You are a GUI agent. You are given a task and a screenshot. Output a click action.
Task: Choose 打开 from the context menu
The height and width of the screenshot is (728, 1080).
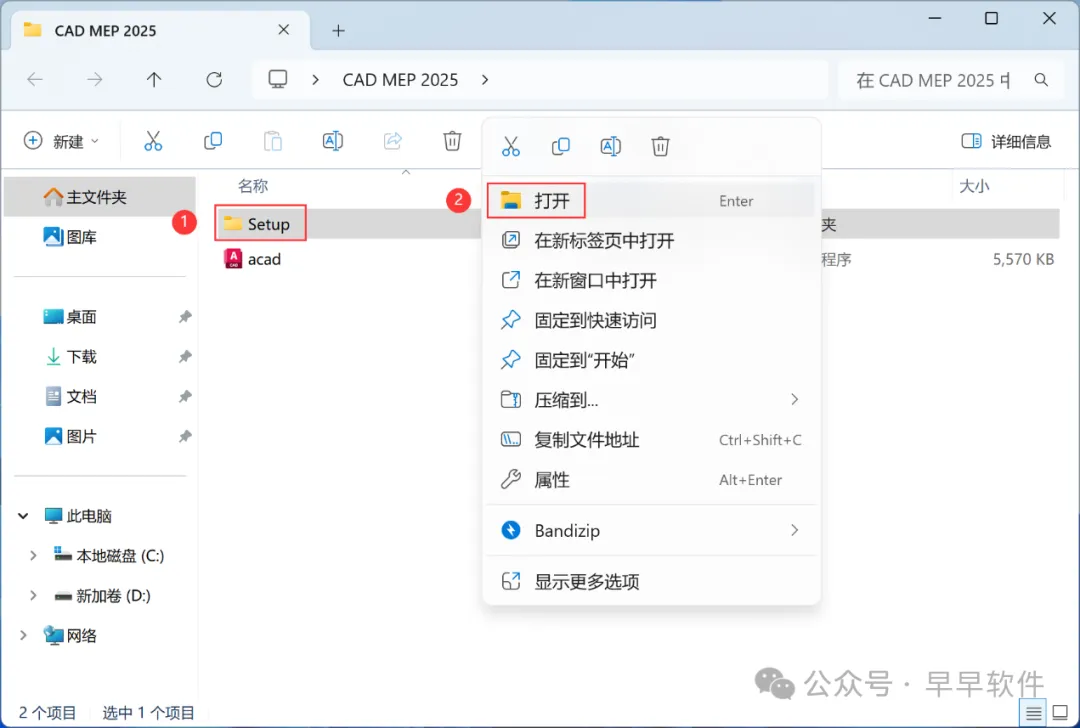(x=651, y=200)
